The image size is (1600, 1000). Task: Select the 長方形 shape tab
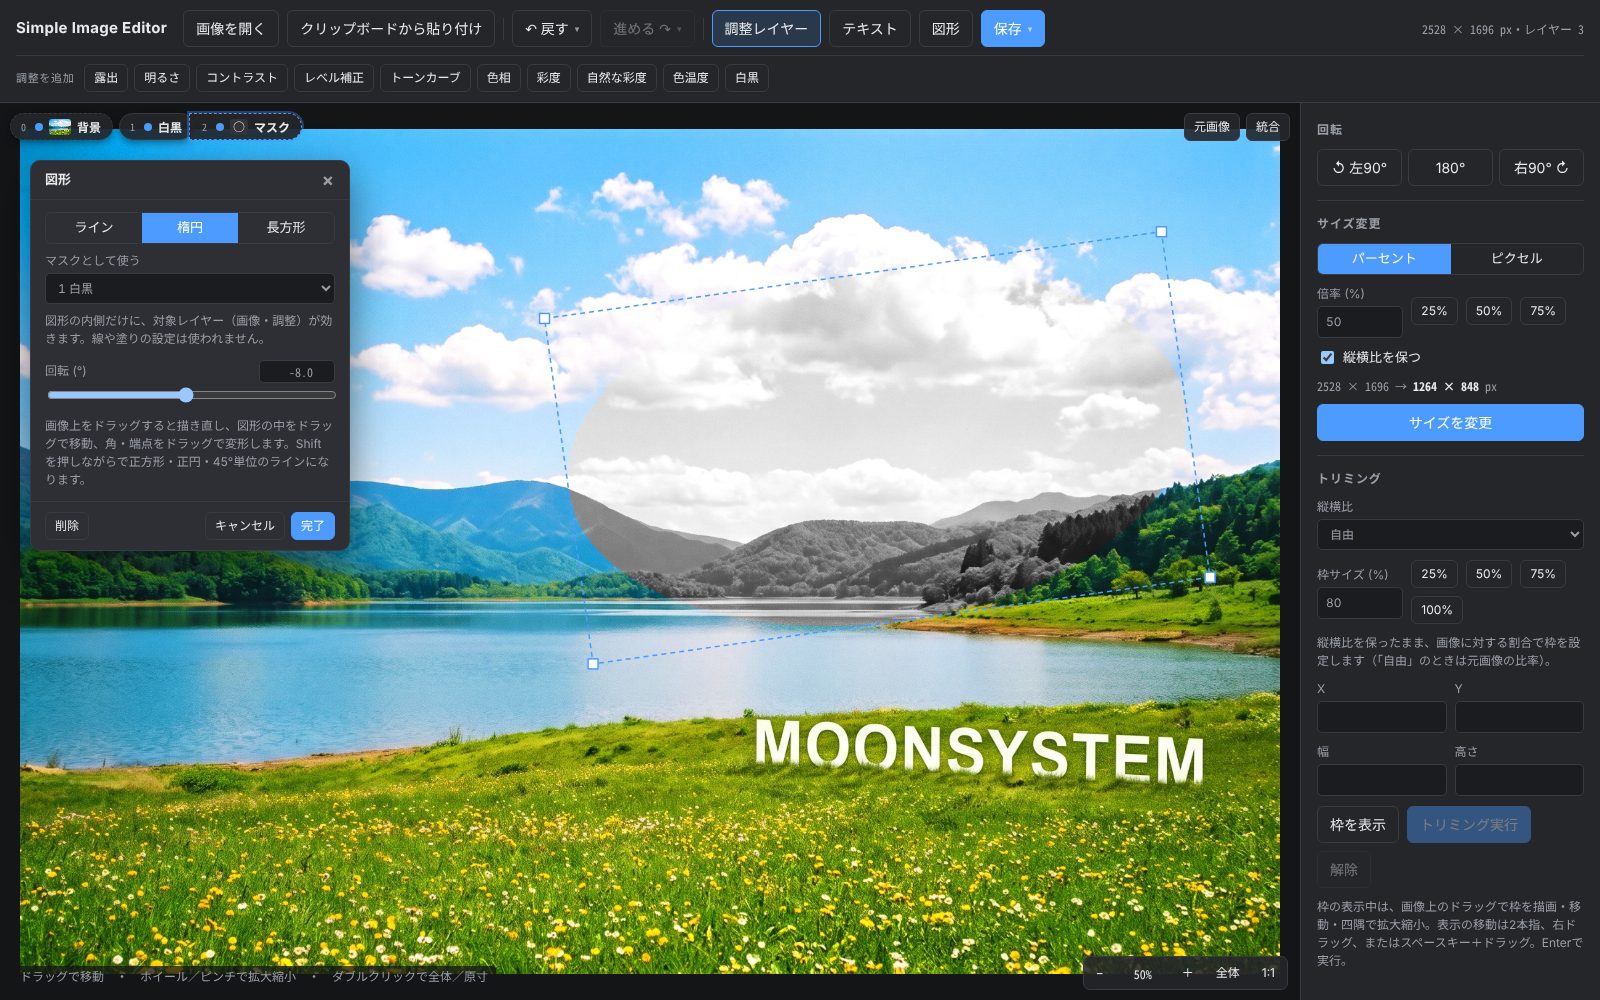(x=286, y=228)
